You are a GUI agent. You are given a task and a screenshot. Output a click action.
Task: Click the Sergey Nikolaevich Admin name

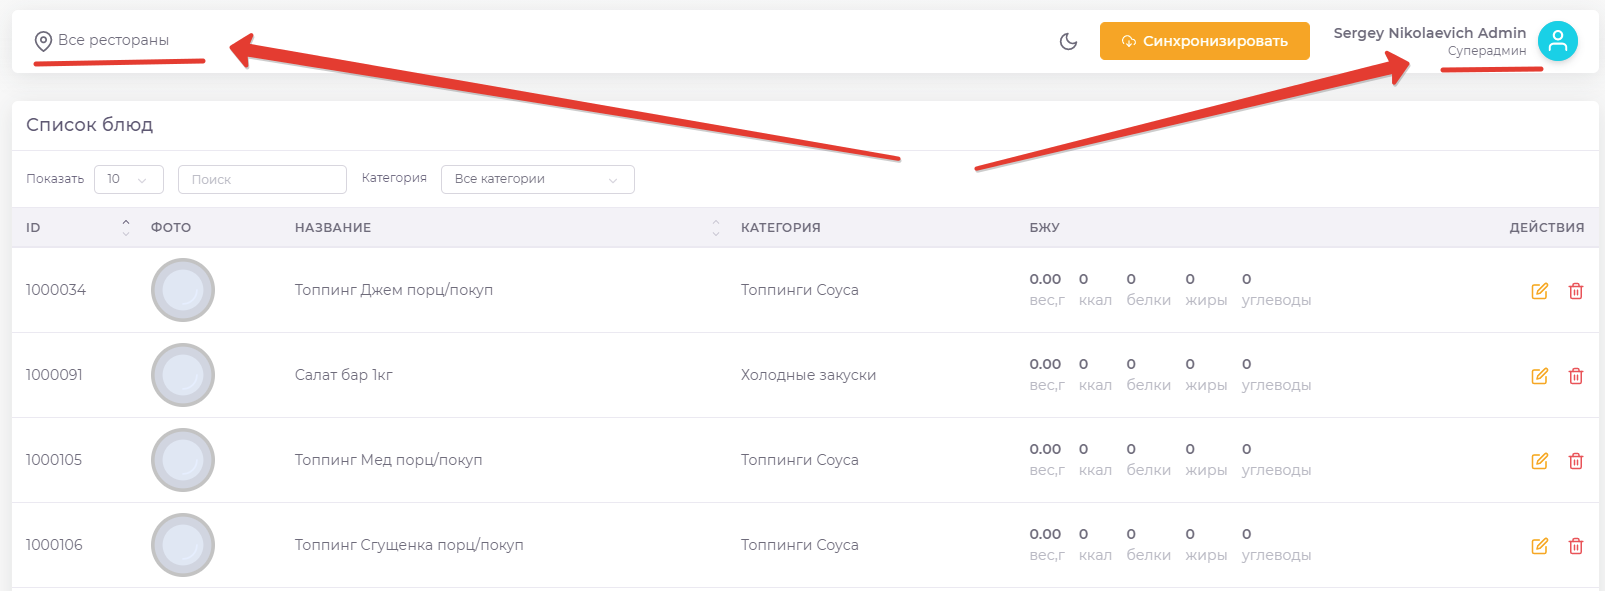1429,33
